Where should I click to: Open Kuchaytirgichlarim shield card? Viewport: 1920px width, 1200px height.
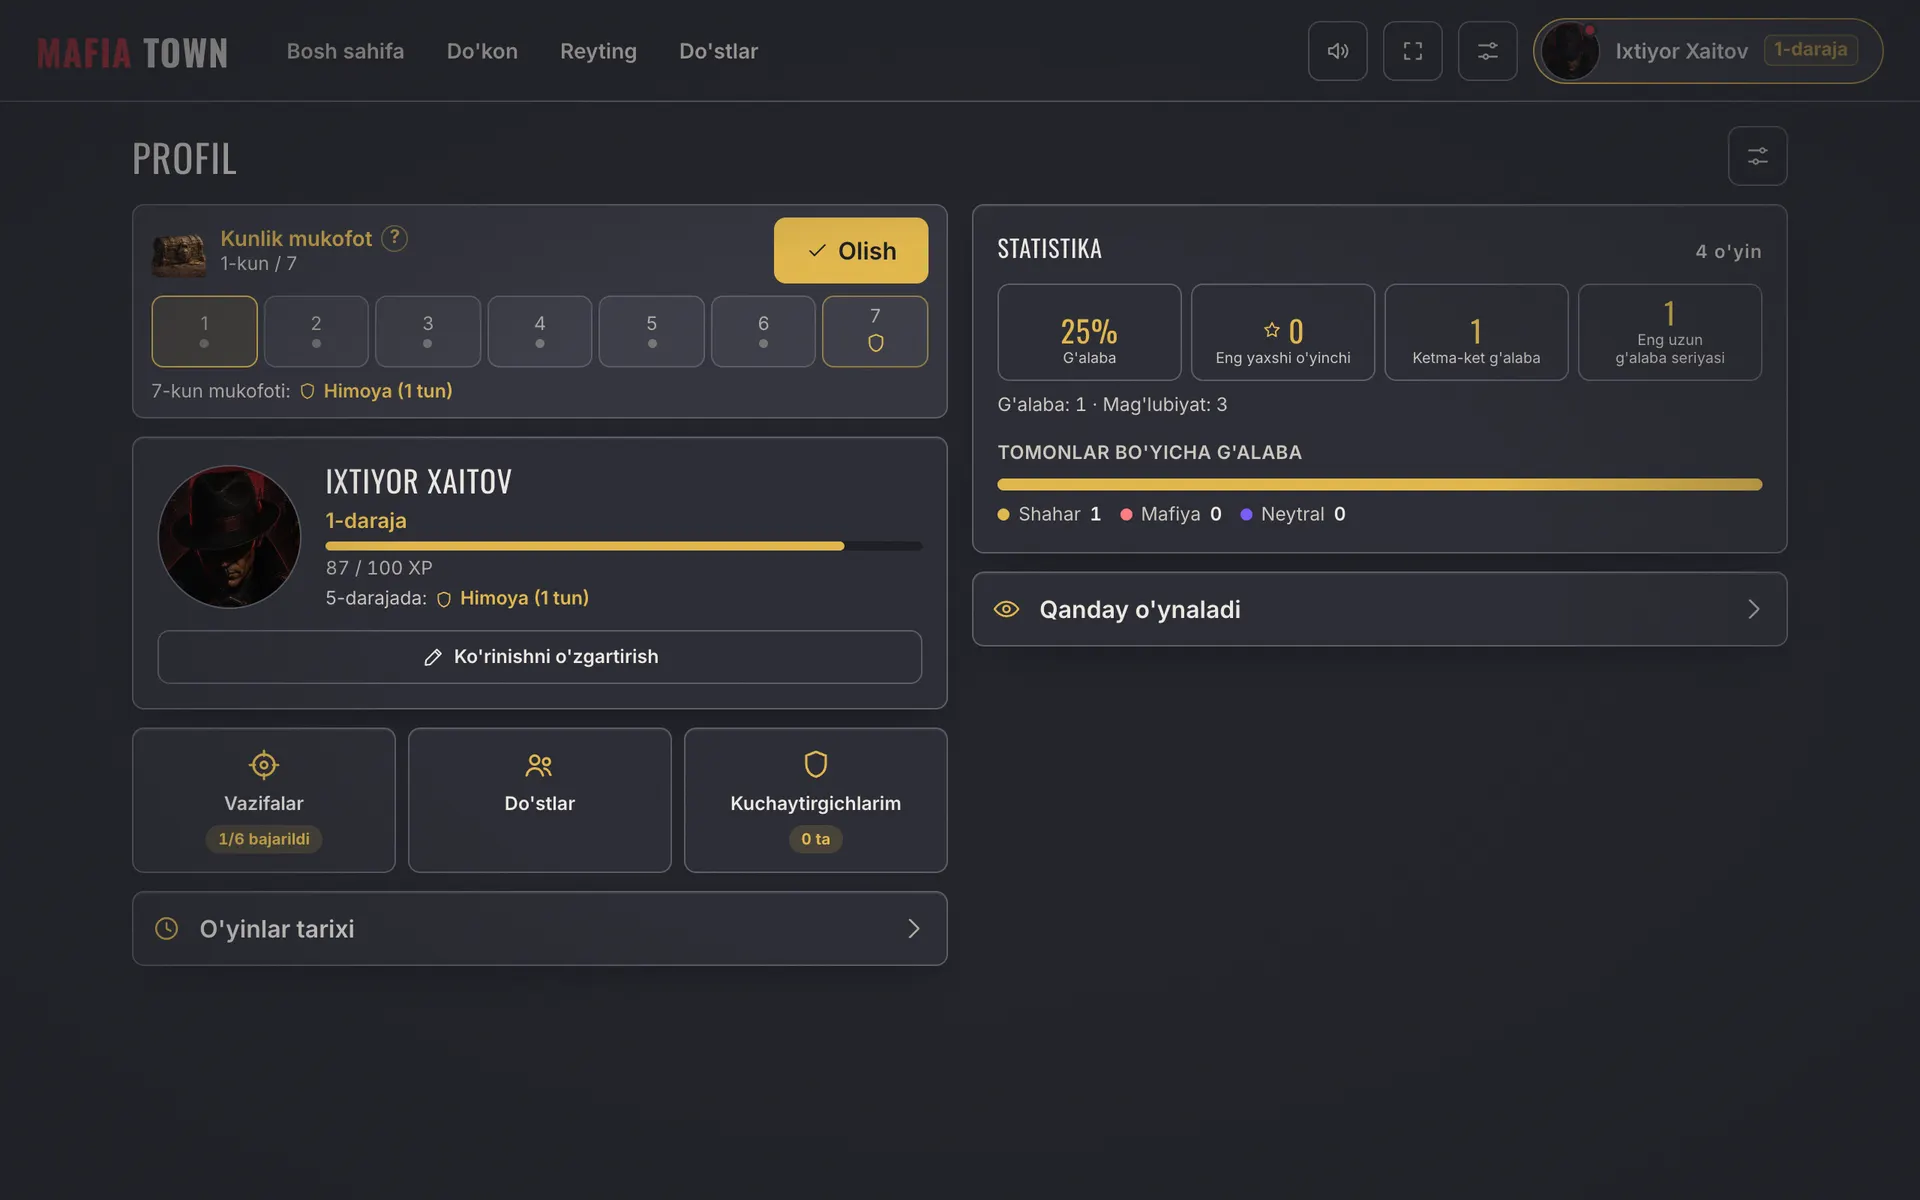pos(815,800)
